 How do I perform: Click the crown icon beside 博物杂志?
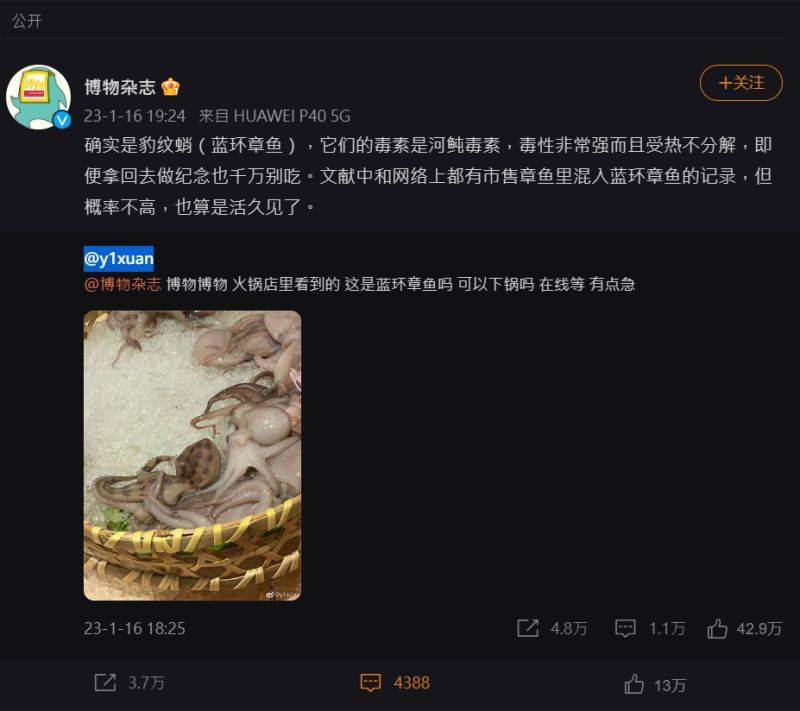pos(170,87)
